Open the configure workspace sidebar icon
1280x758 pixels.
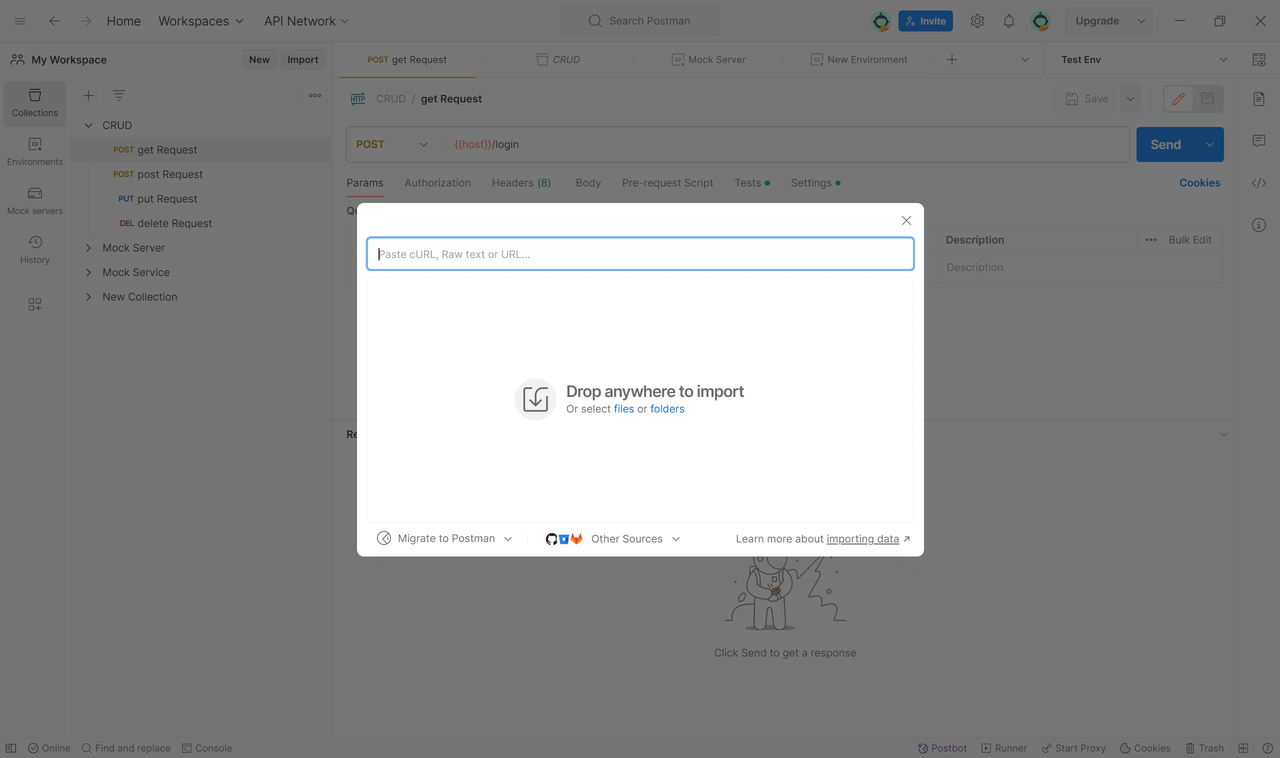[x=35, y=304]
